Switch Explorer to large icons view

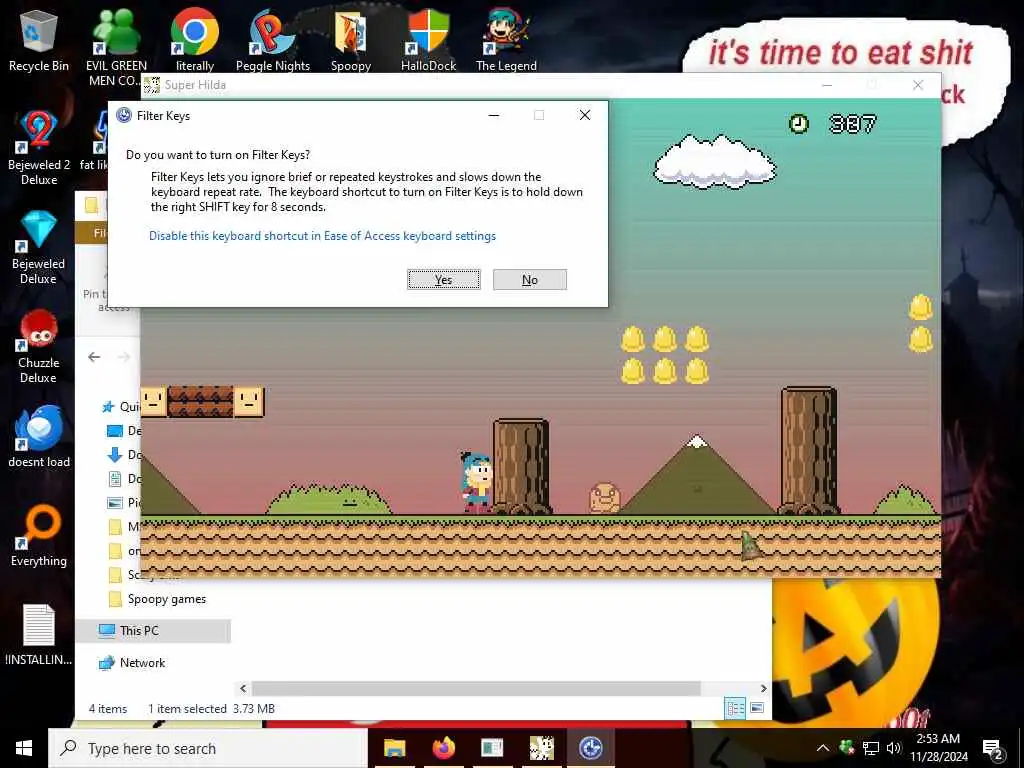[757, 708]
